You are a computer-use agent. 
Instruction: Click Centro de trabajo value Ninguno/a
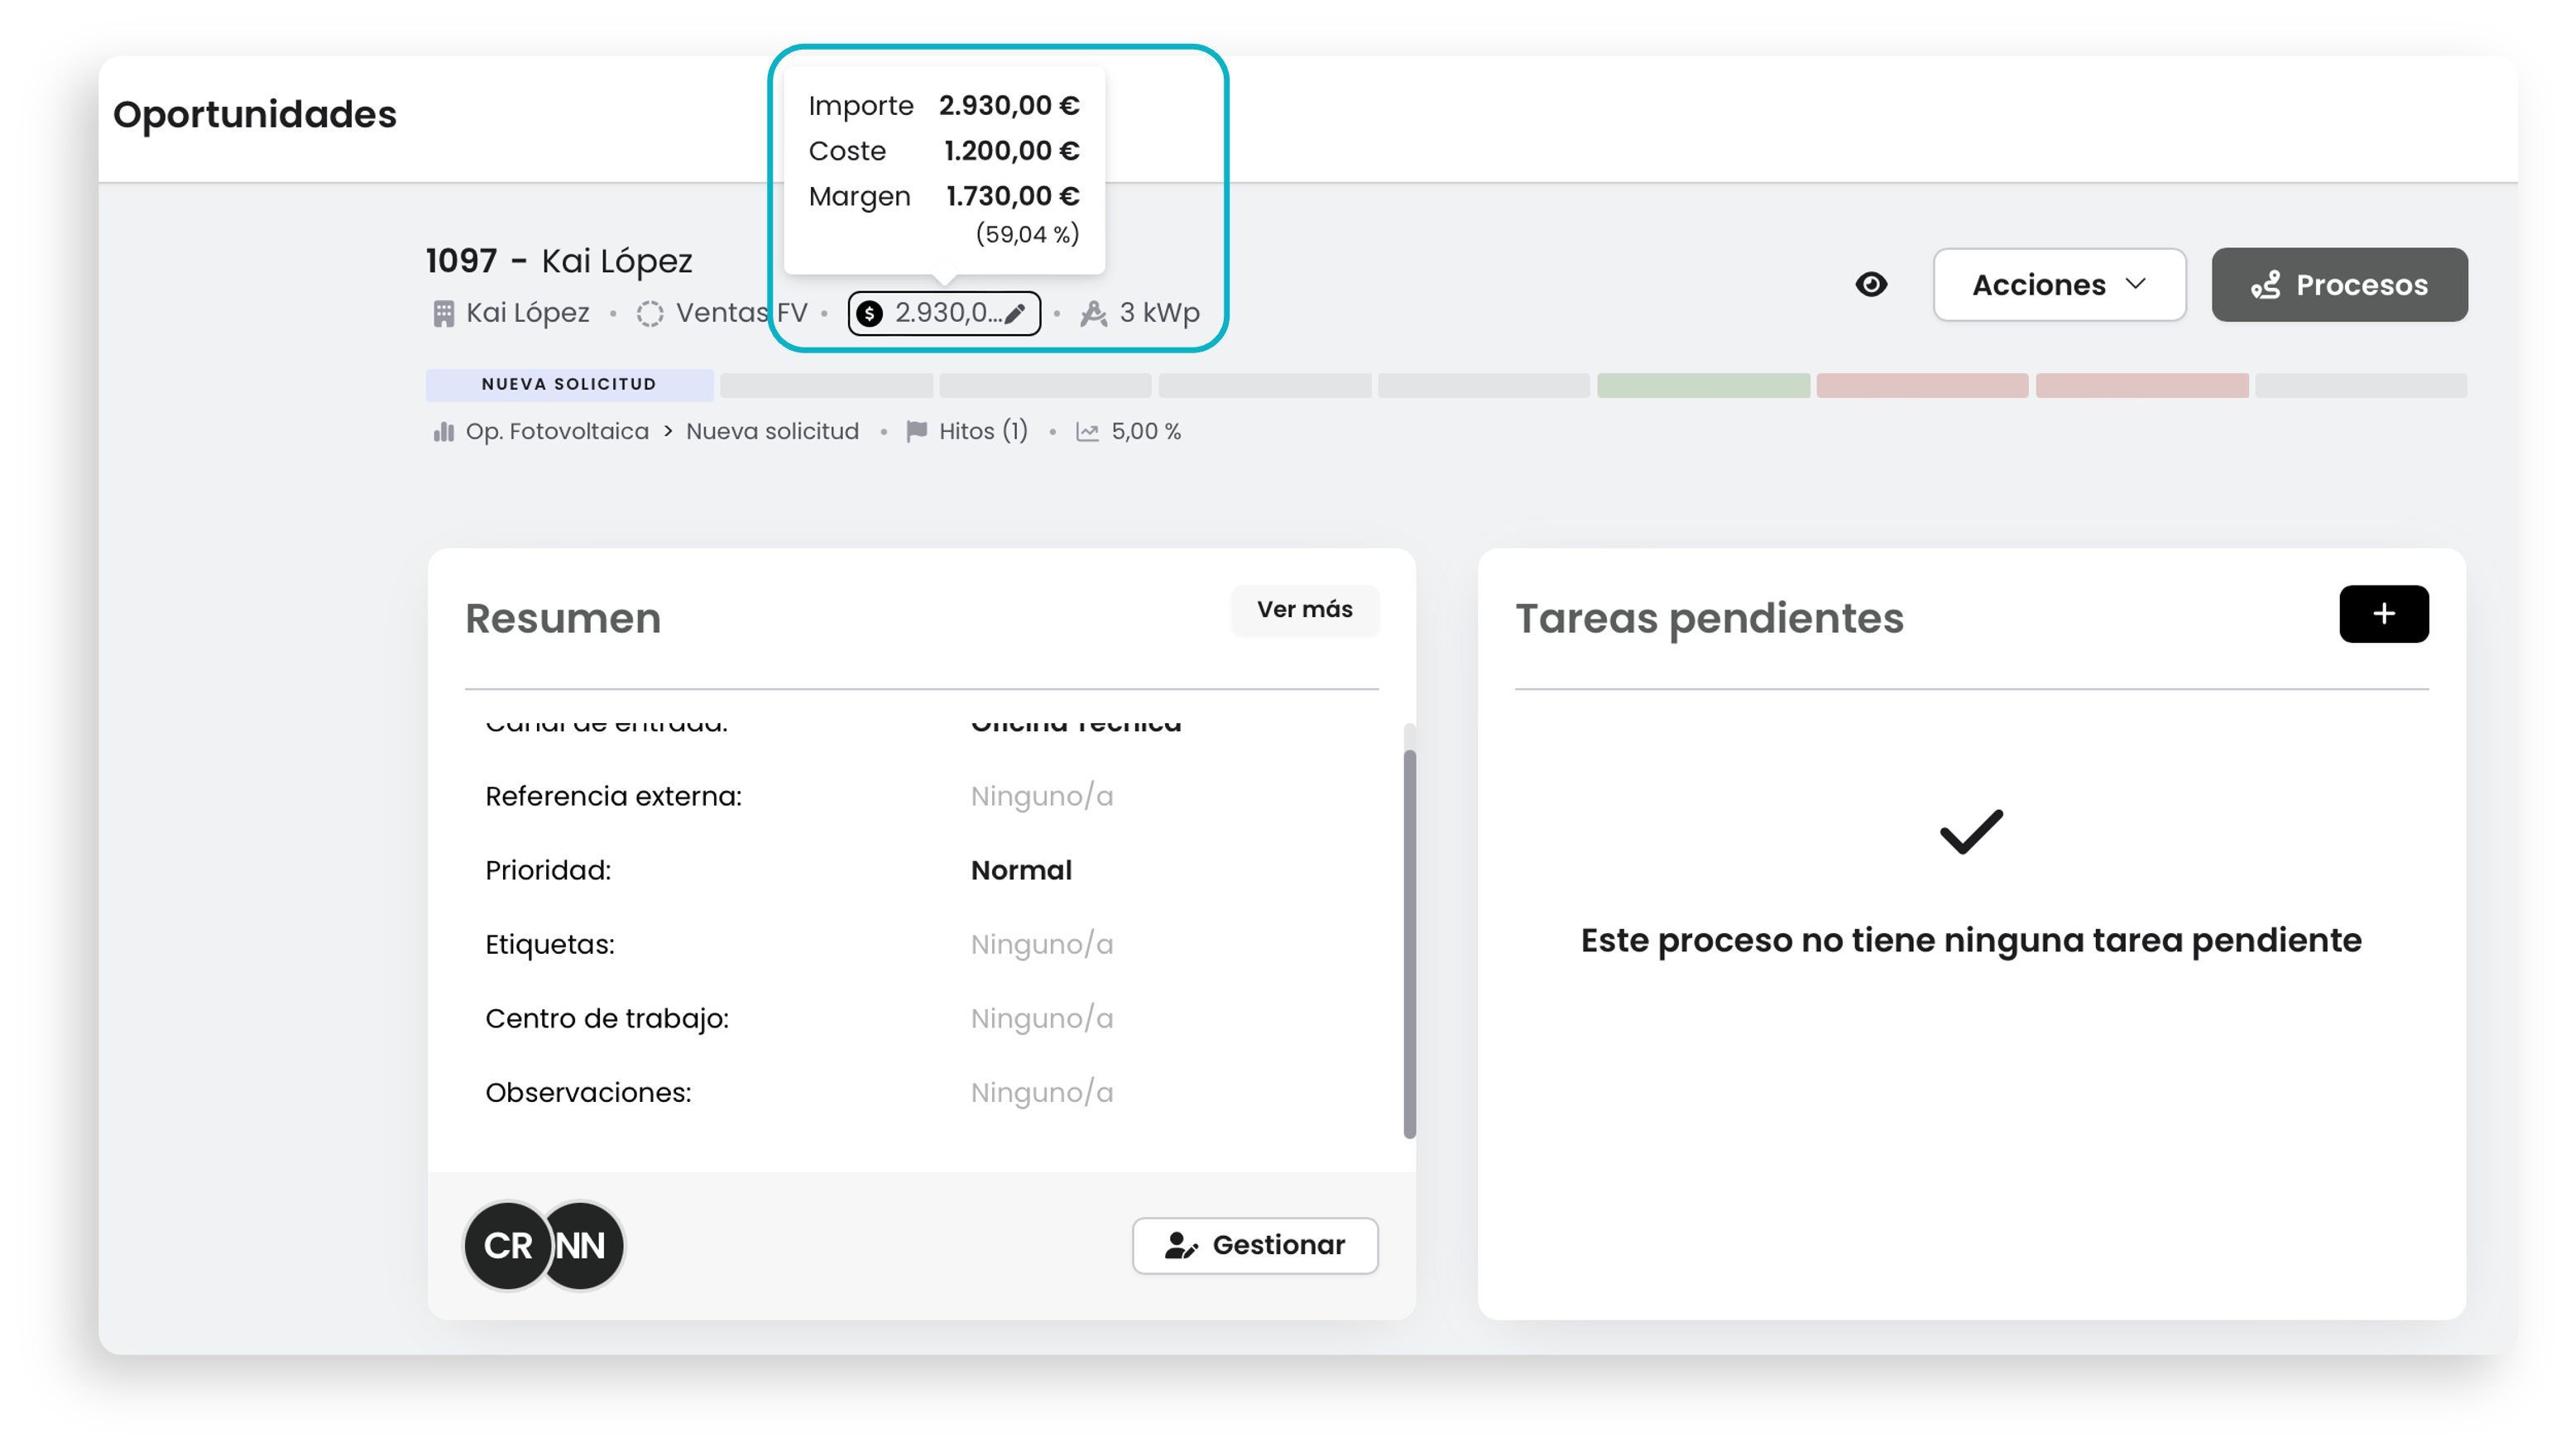[1041, 1018]
